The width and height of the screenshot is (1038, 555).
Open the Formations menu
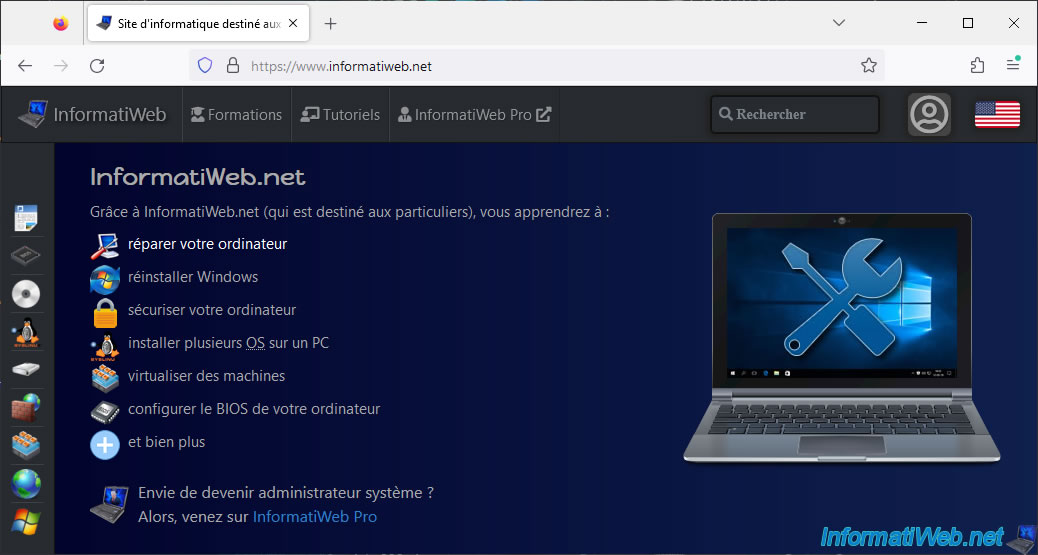coord(236,115)
